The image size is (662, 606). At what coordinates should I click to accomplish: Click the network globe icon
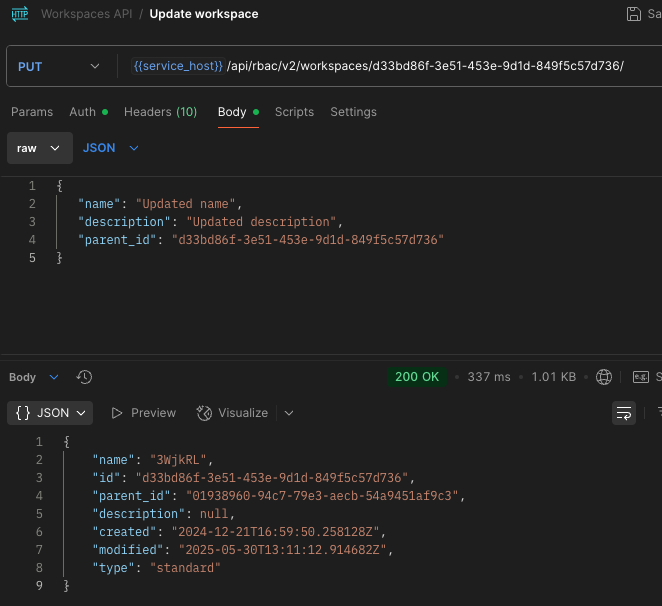point(603,377)
